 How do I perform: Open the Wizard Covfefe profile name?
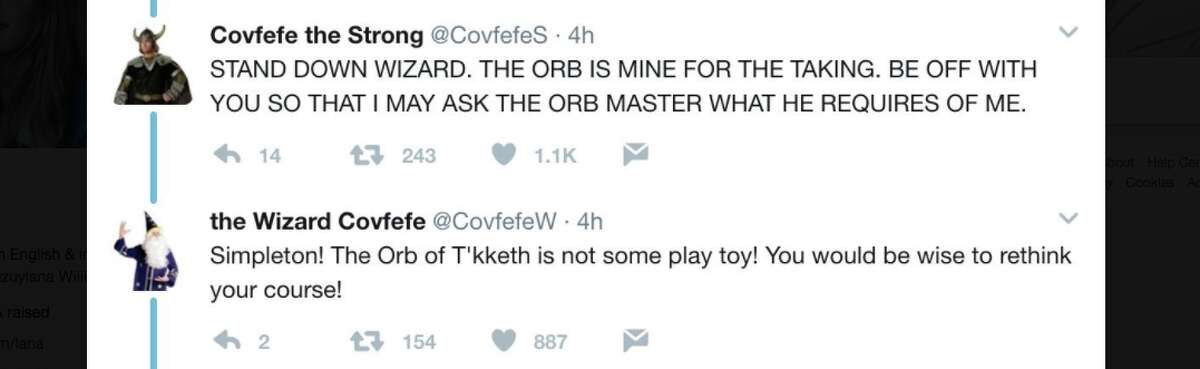[316, 221]
